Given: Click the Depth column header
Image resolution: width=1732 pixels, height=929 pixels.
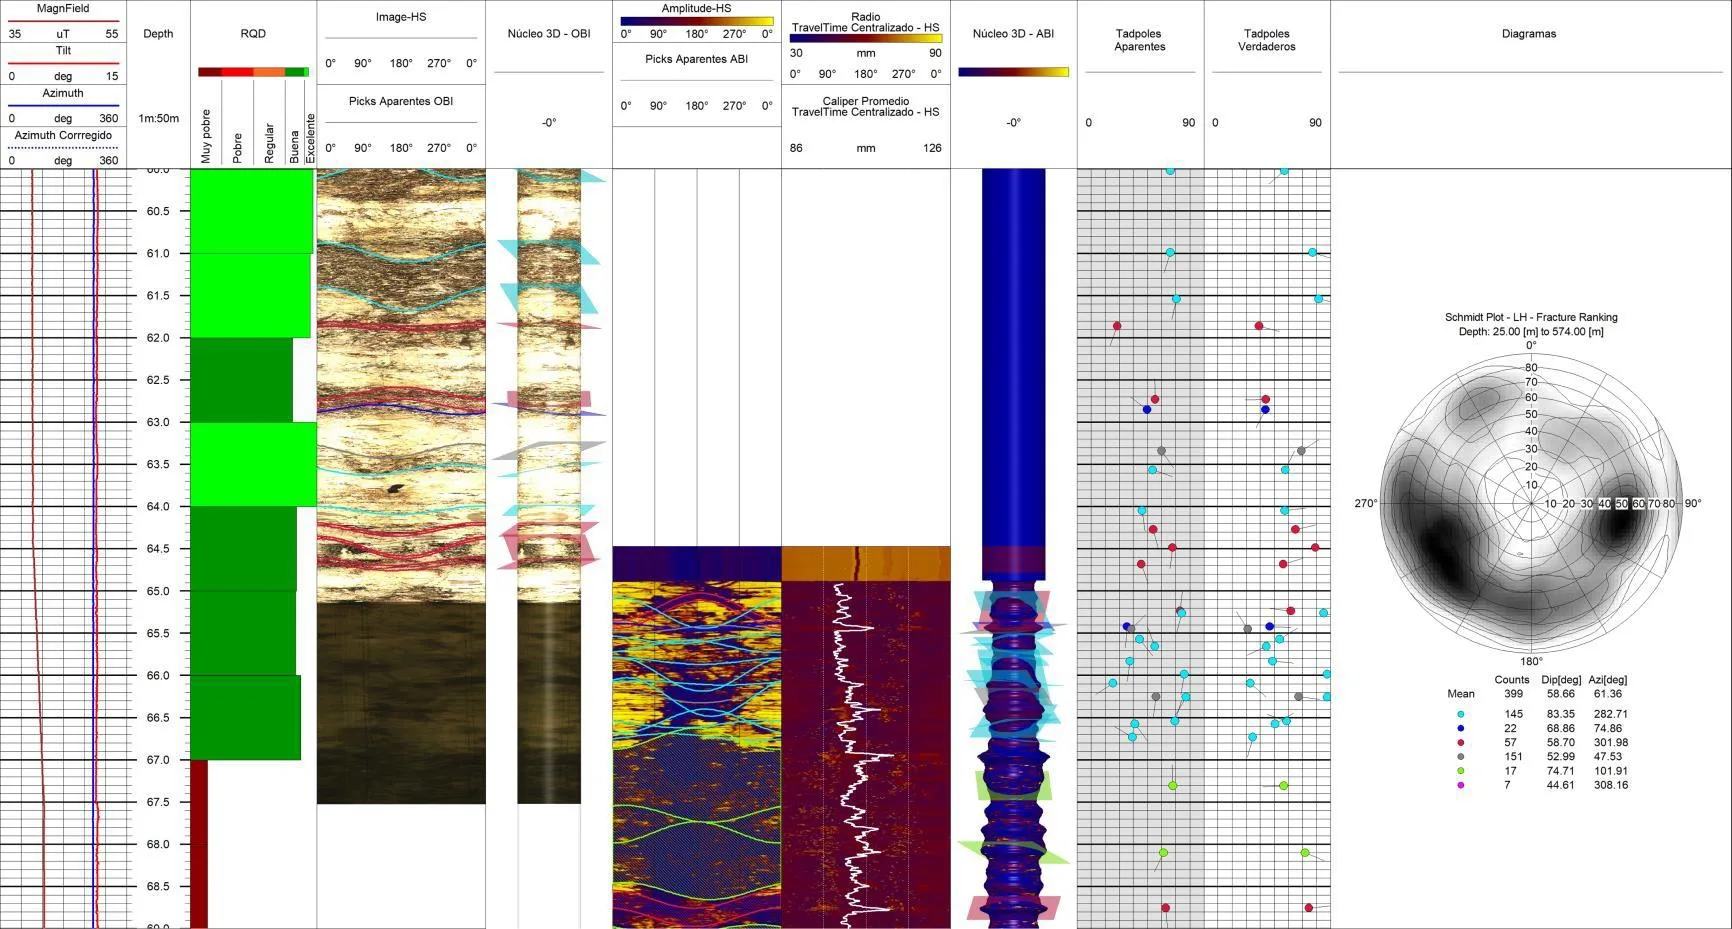Looking at the screenshot, I should [x=158, y=33].
